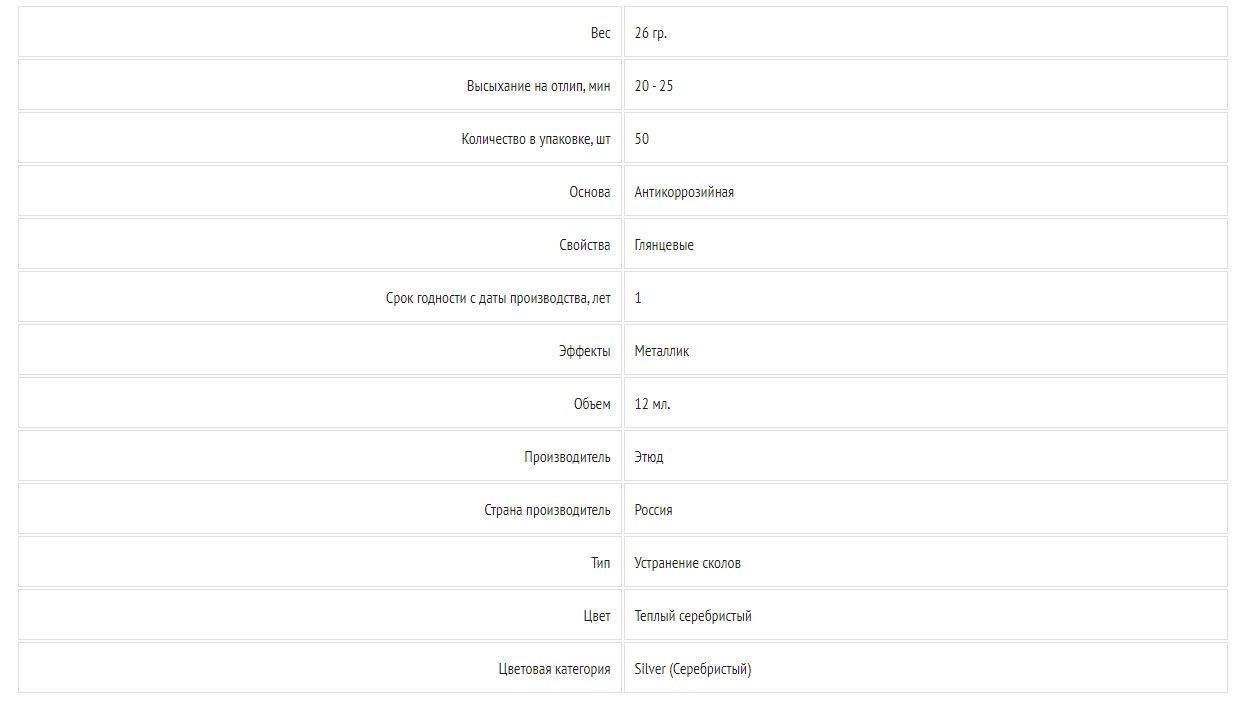The width and height of the screenshot is (1247, 708).
Task: Click the 'Основа' row label
Action: point(590,192)
